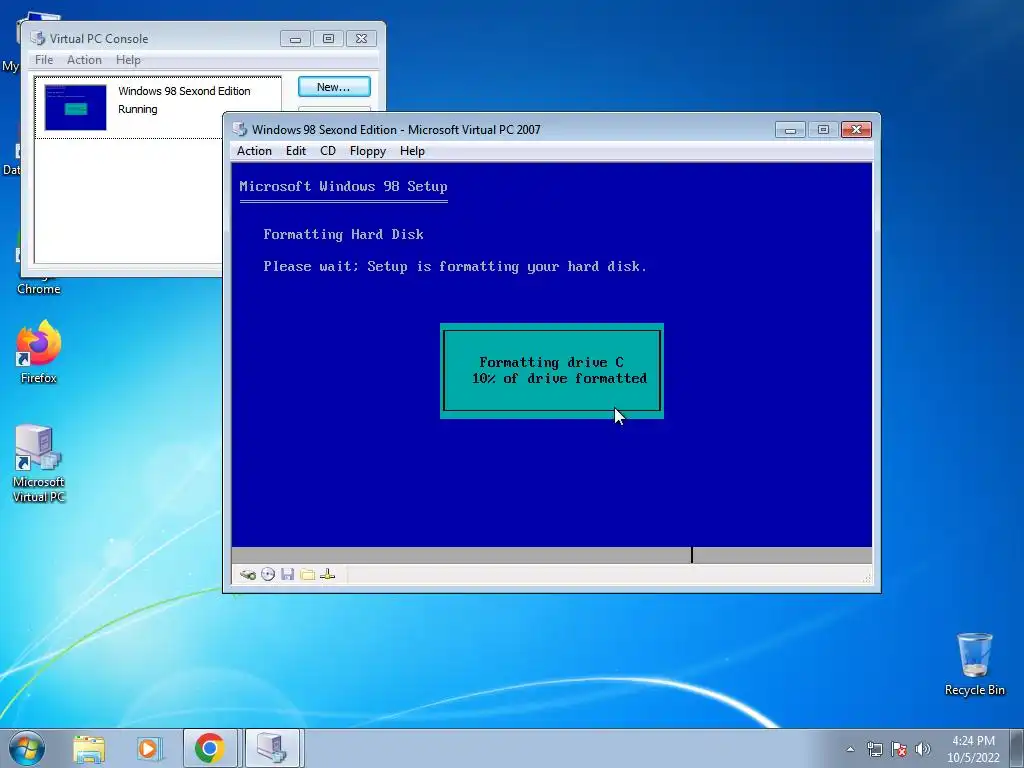The image size is (1024, 768).
Task: Open Action menu in Windows 98 VM window
Action: click(x=254, y=151)
